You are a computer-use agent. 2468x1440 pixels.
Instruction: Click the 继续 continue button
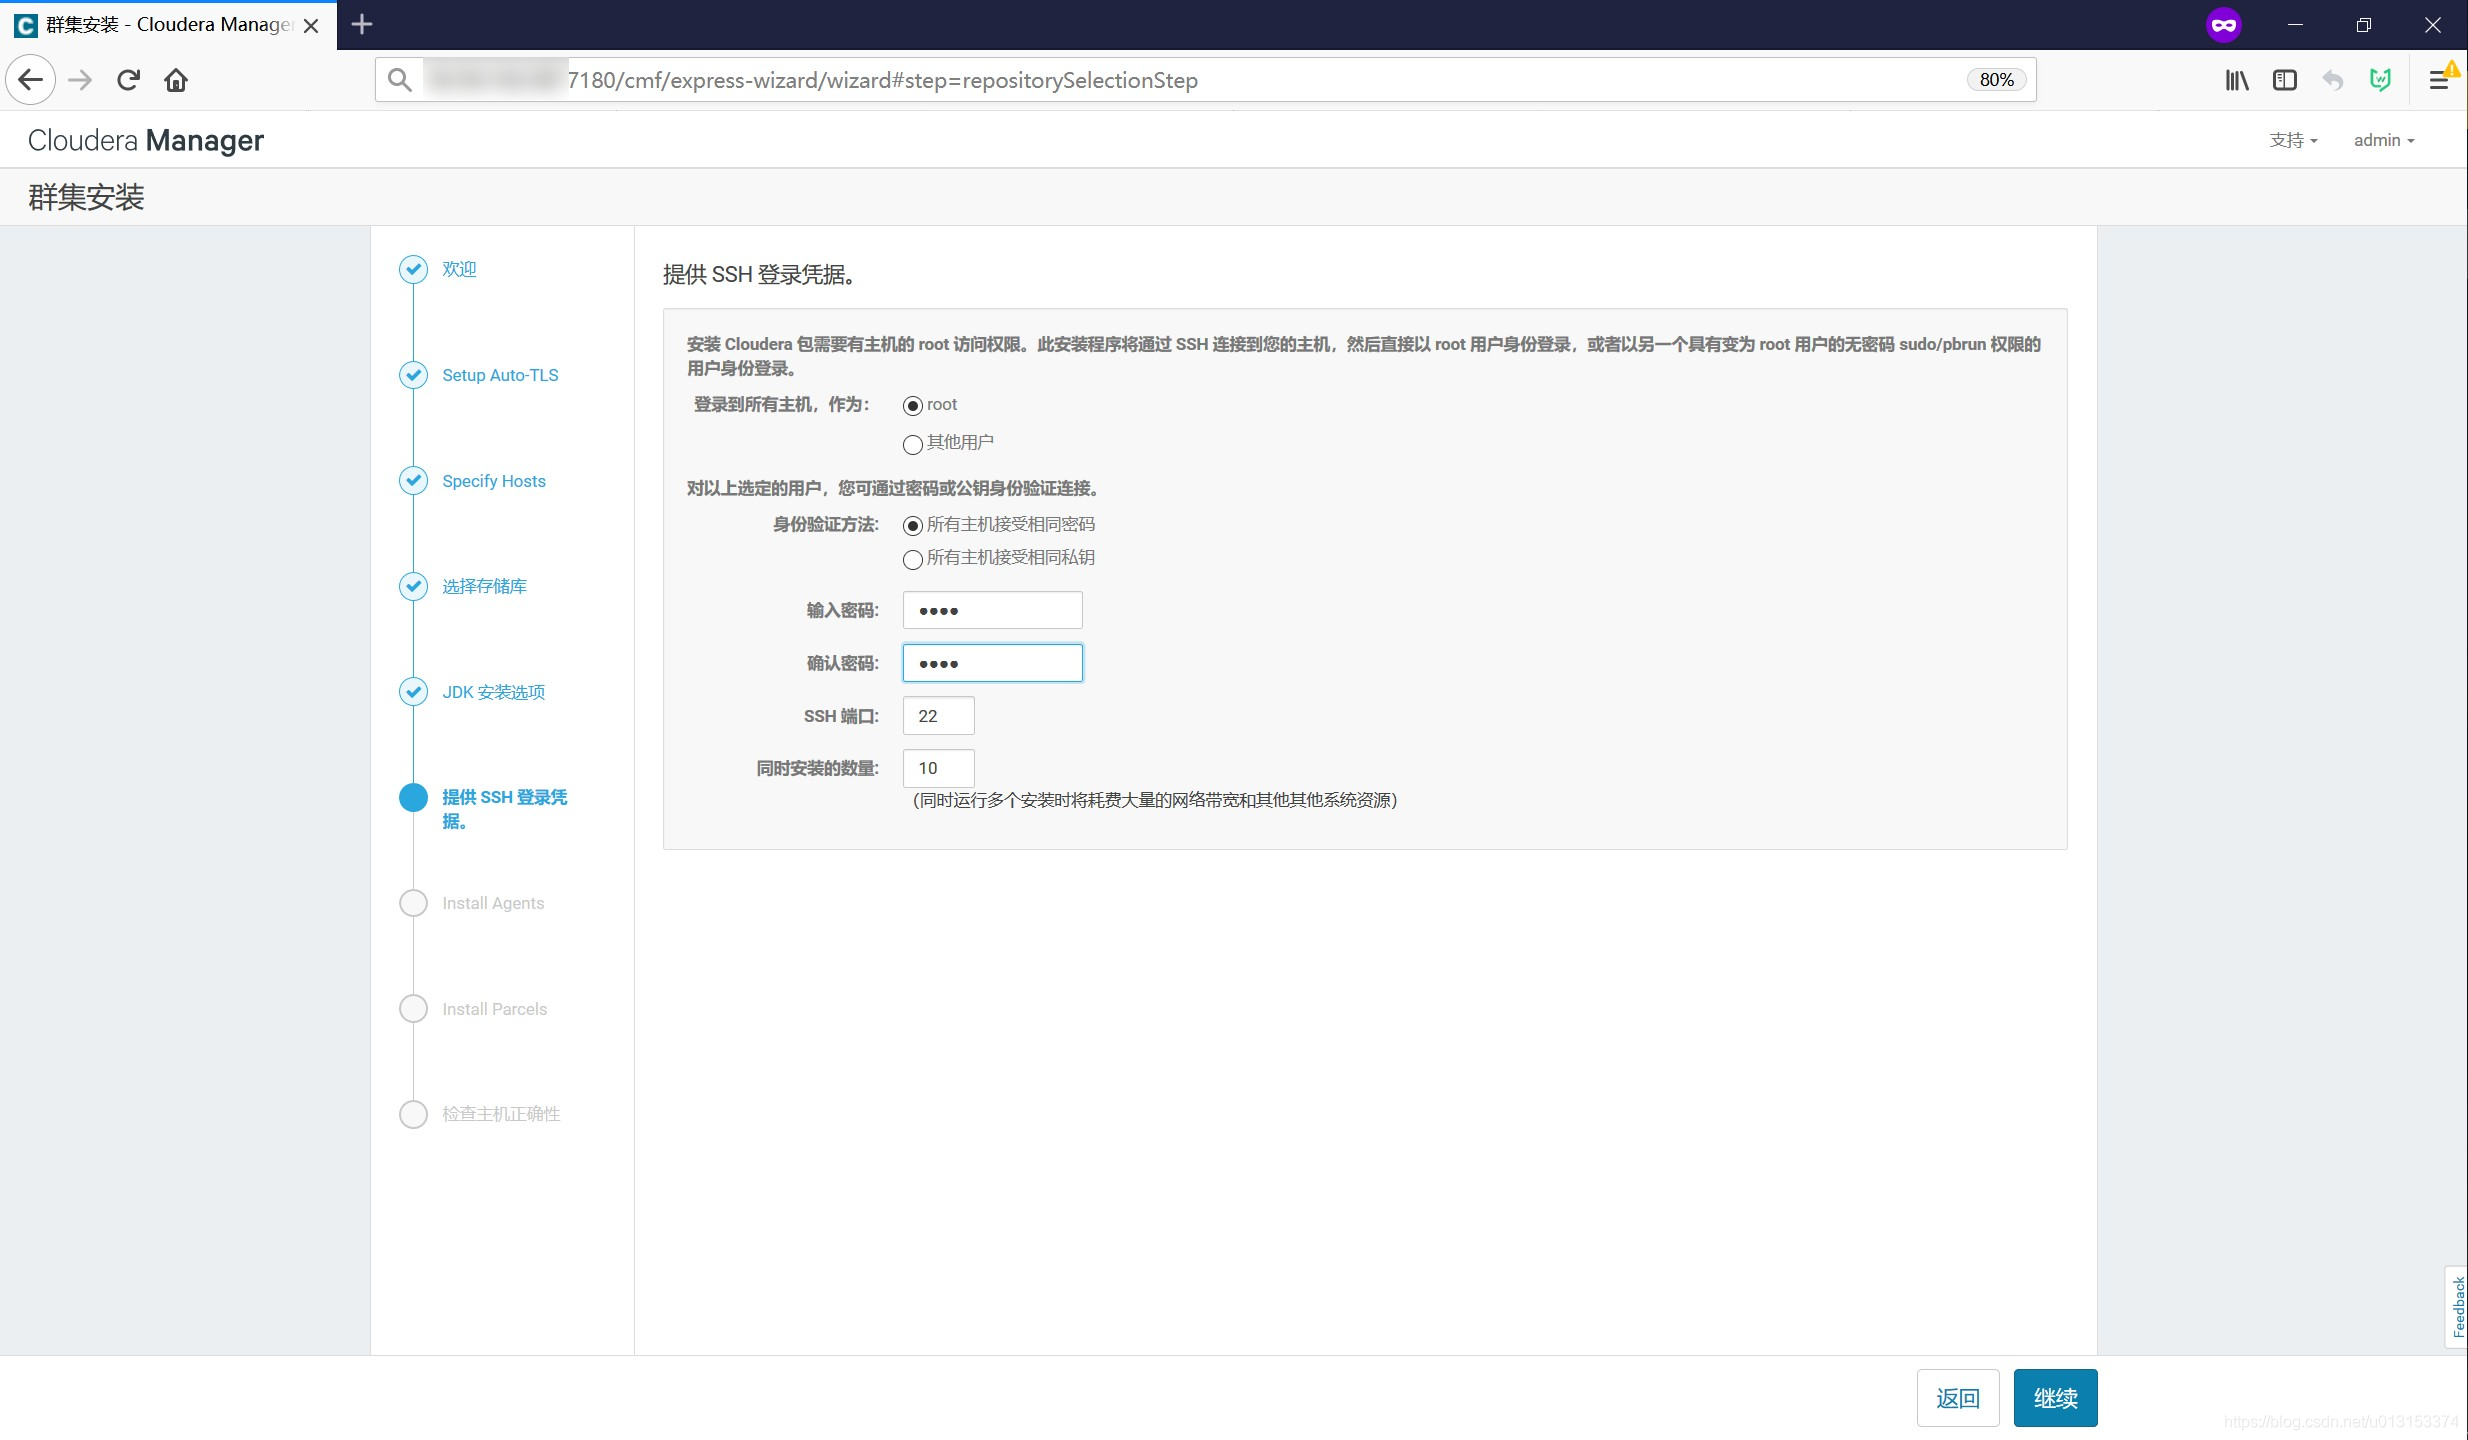coord(2055,1398)
